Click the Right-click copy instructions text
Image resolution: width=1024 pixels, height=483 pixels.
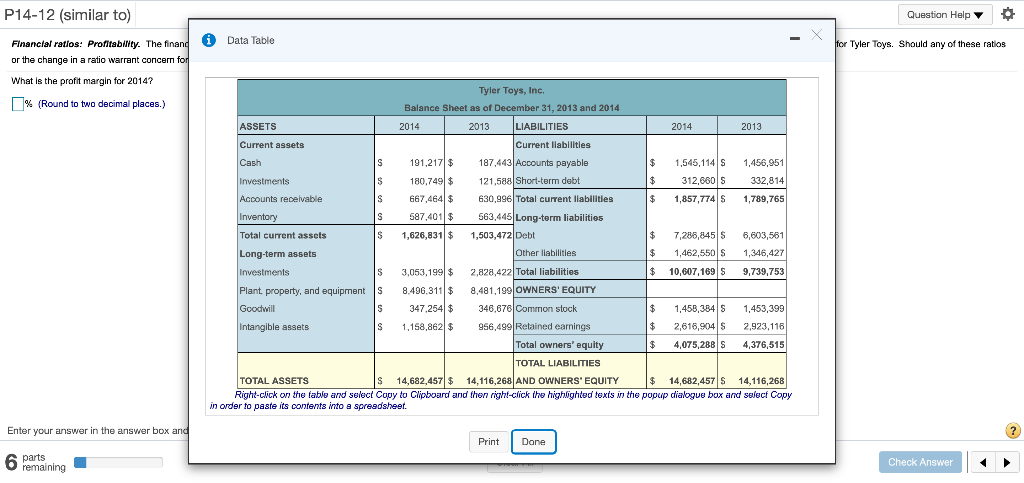pos(501,400)
